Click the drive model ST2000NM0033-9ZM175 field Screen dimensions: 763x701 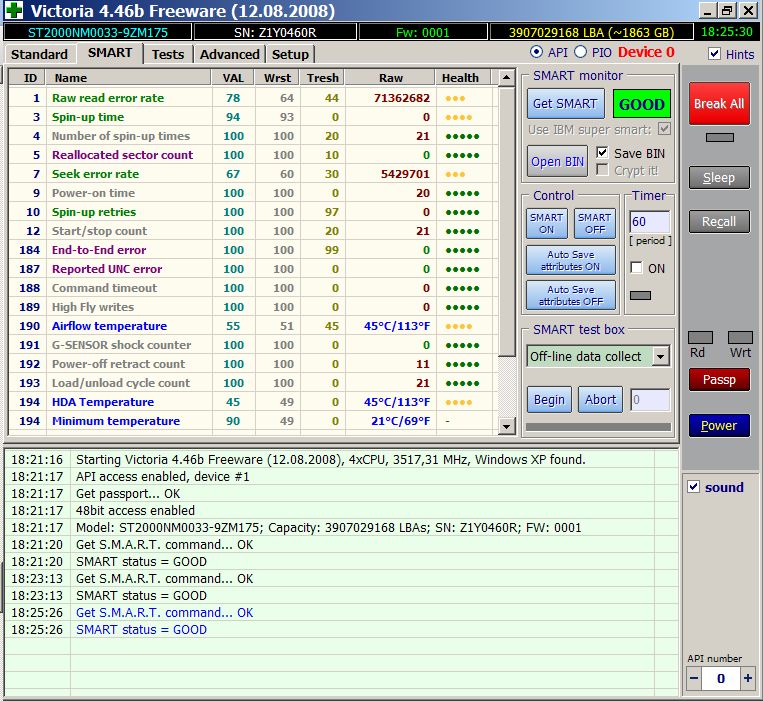pyautogui.click(x=98, y=32)
